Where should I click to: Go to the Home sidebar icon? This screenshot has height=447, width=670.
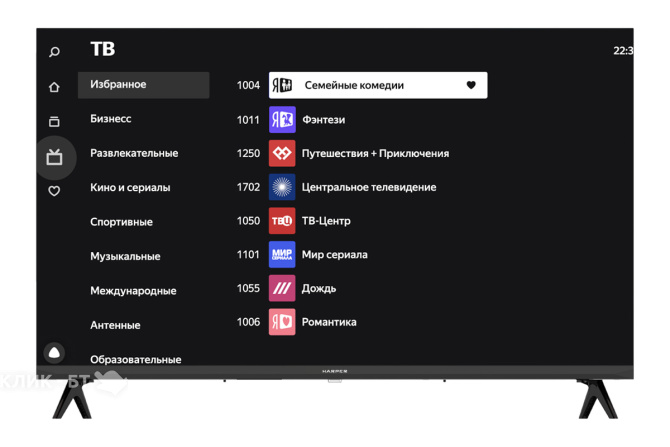[x=54, y=87]
